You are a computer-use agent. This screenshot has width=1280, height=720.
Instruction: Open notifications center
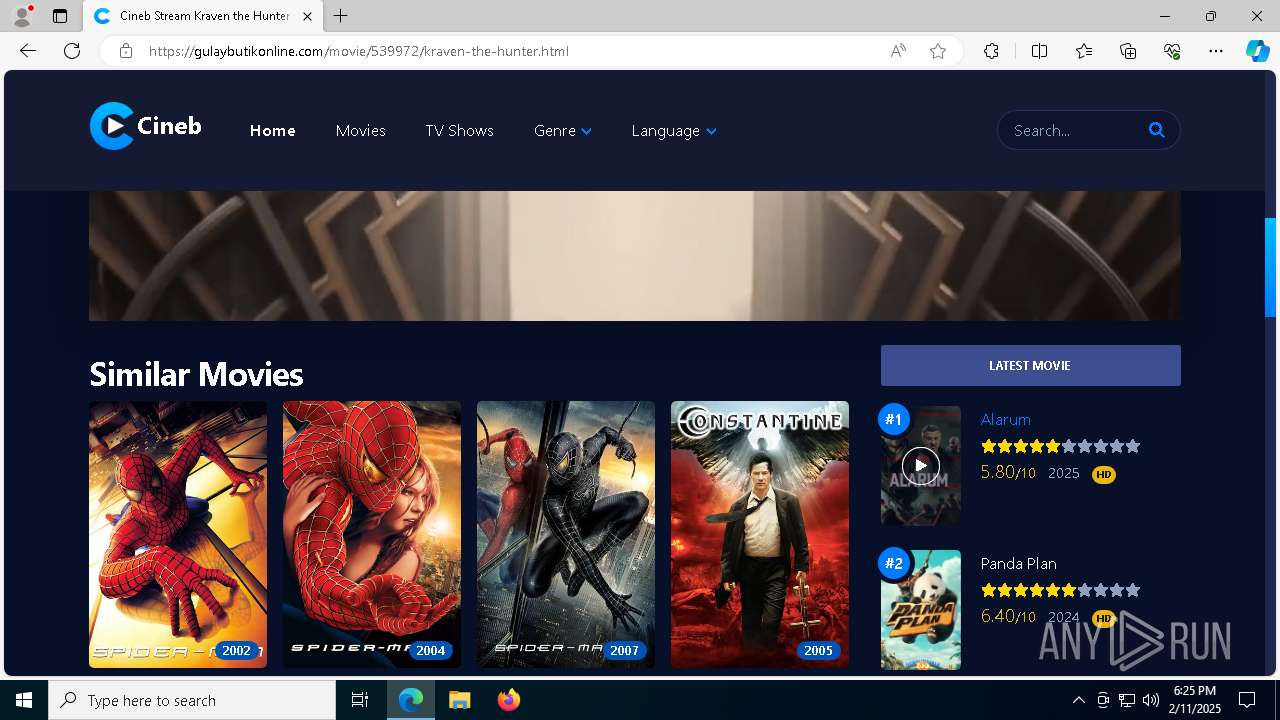pyautogui.click(x=1247, y=700)
